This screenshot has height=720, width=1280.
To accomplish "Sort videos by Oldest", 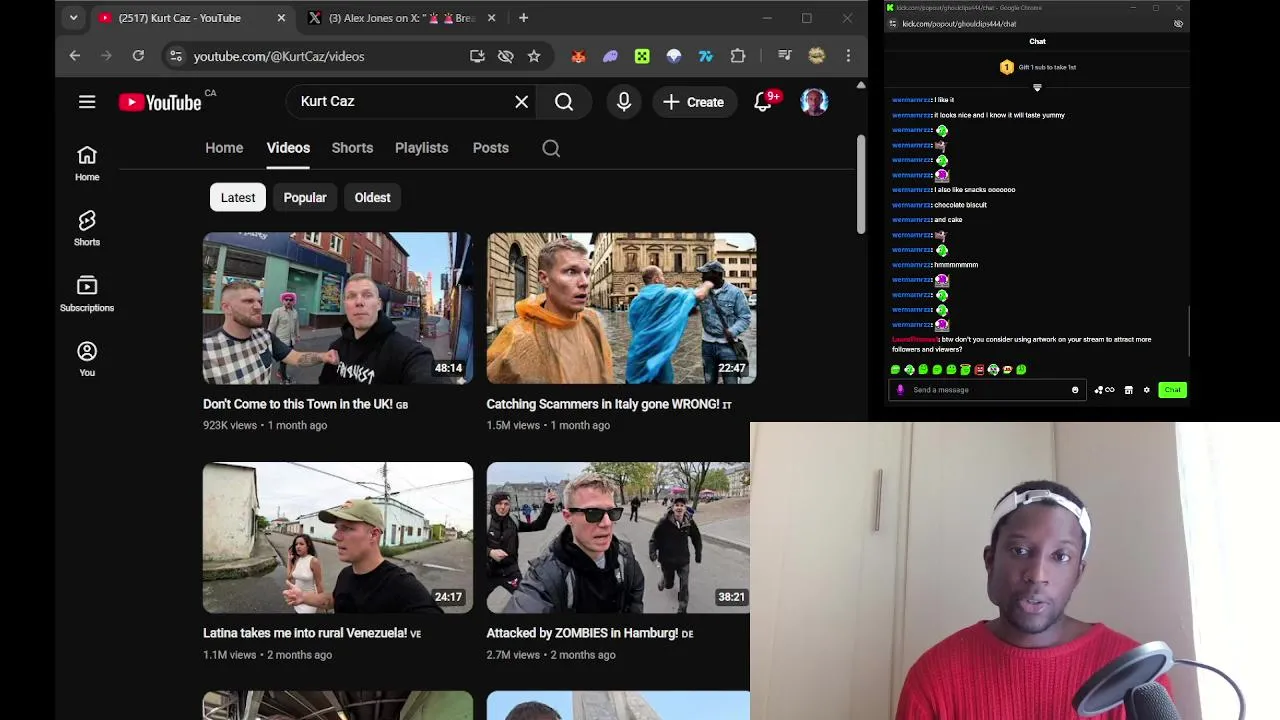I will tap(372, 197).
